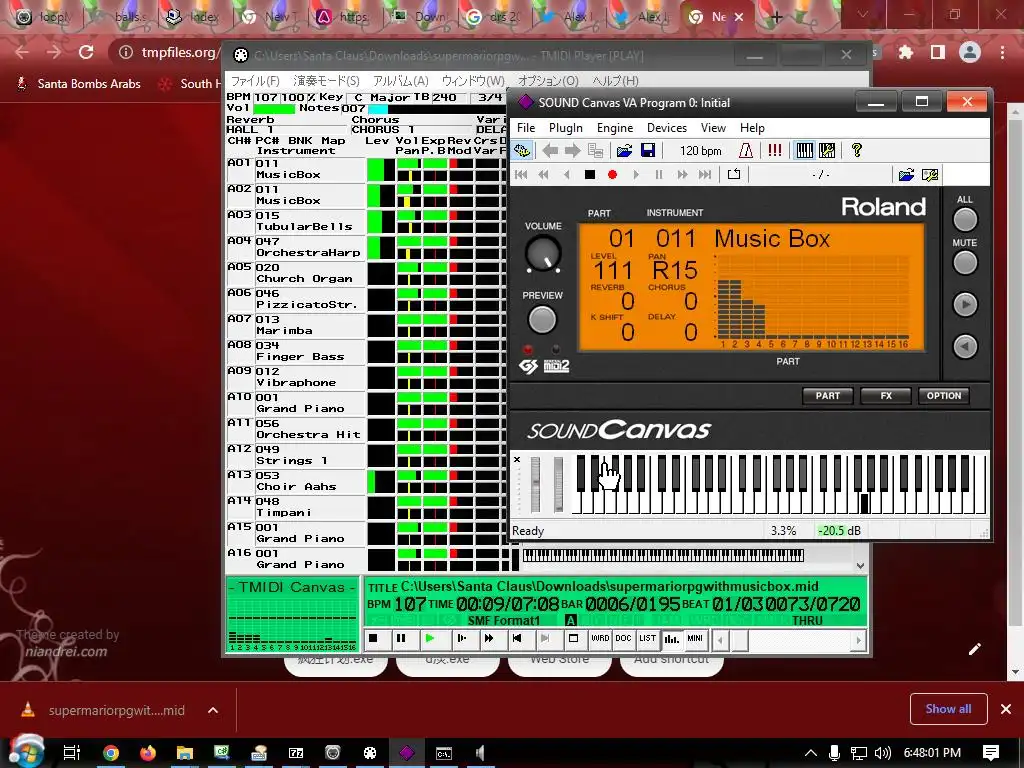Click the black stop square in Sound Canvas transport
Image resolution: width=1024 pixels, height=768 pixels.
click(x=590, y=174)
